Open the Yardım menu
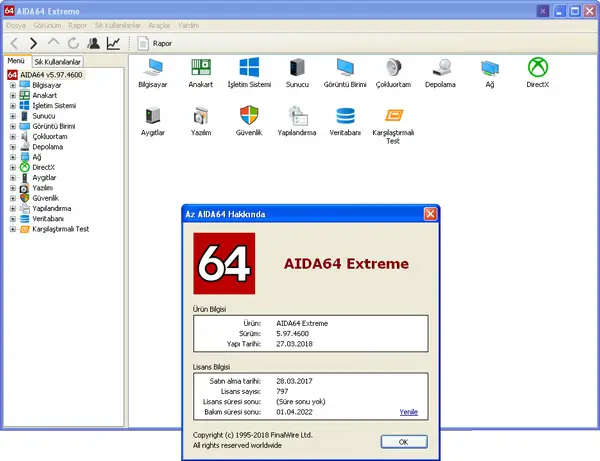 click(188, 24)
